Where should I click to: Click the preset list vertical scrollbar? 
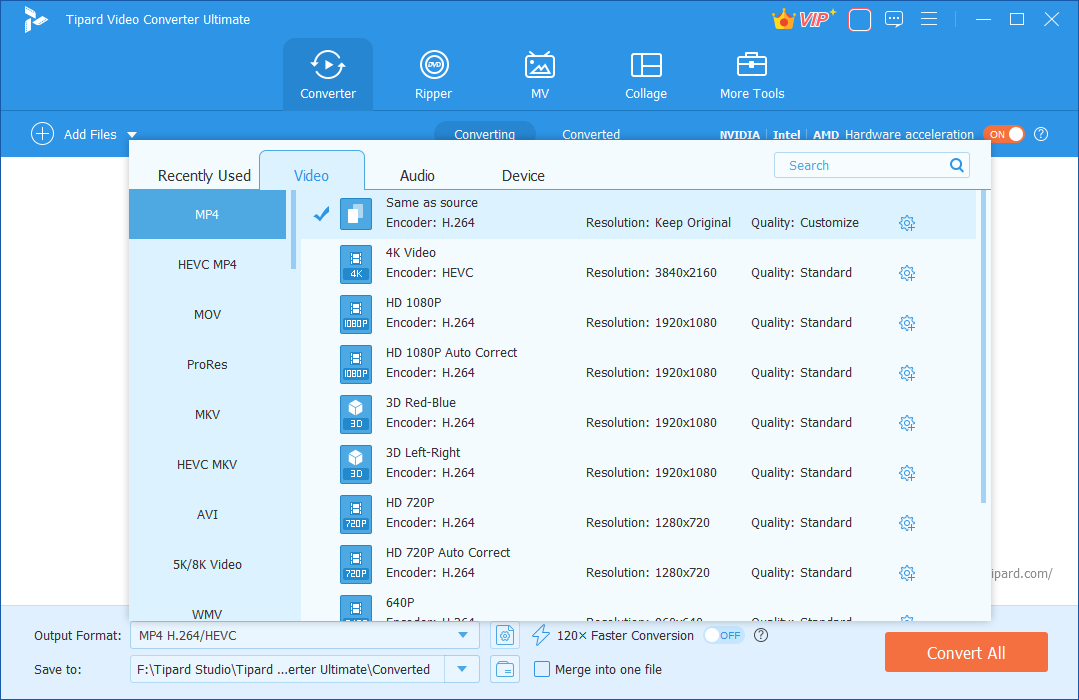click(x=983, y=347)
